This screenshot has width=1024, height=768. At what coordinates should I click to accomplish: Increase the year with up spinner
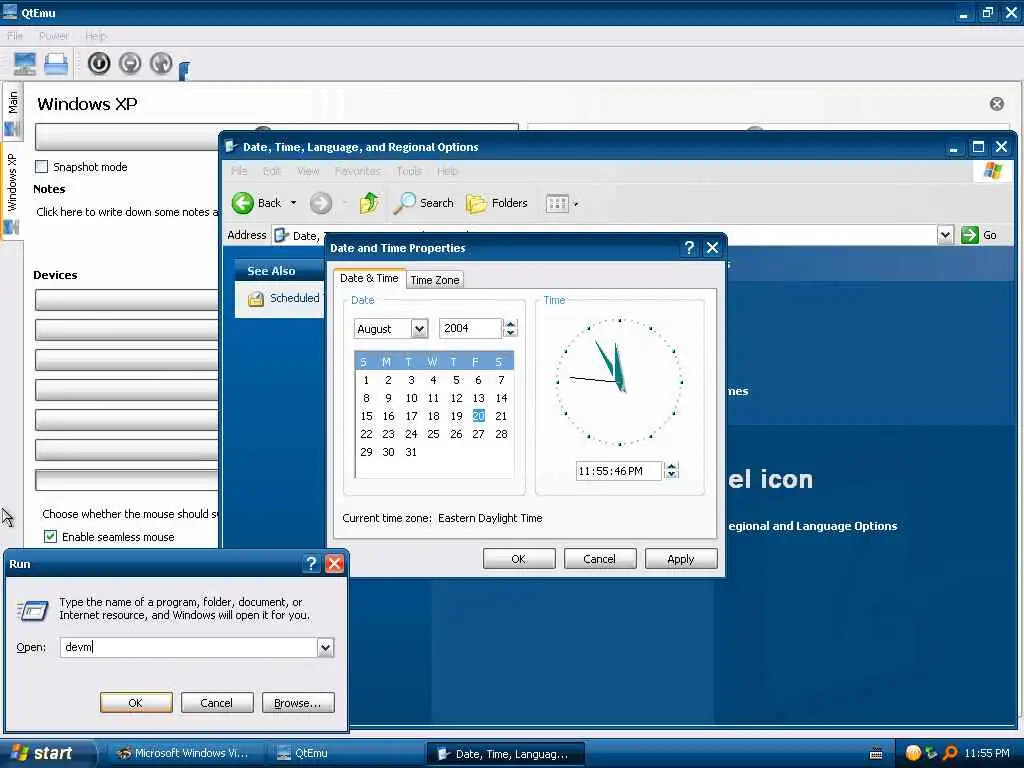(511, 324)
